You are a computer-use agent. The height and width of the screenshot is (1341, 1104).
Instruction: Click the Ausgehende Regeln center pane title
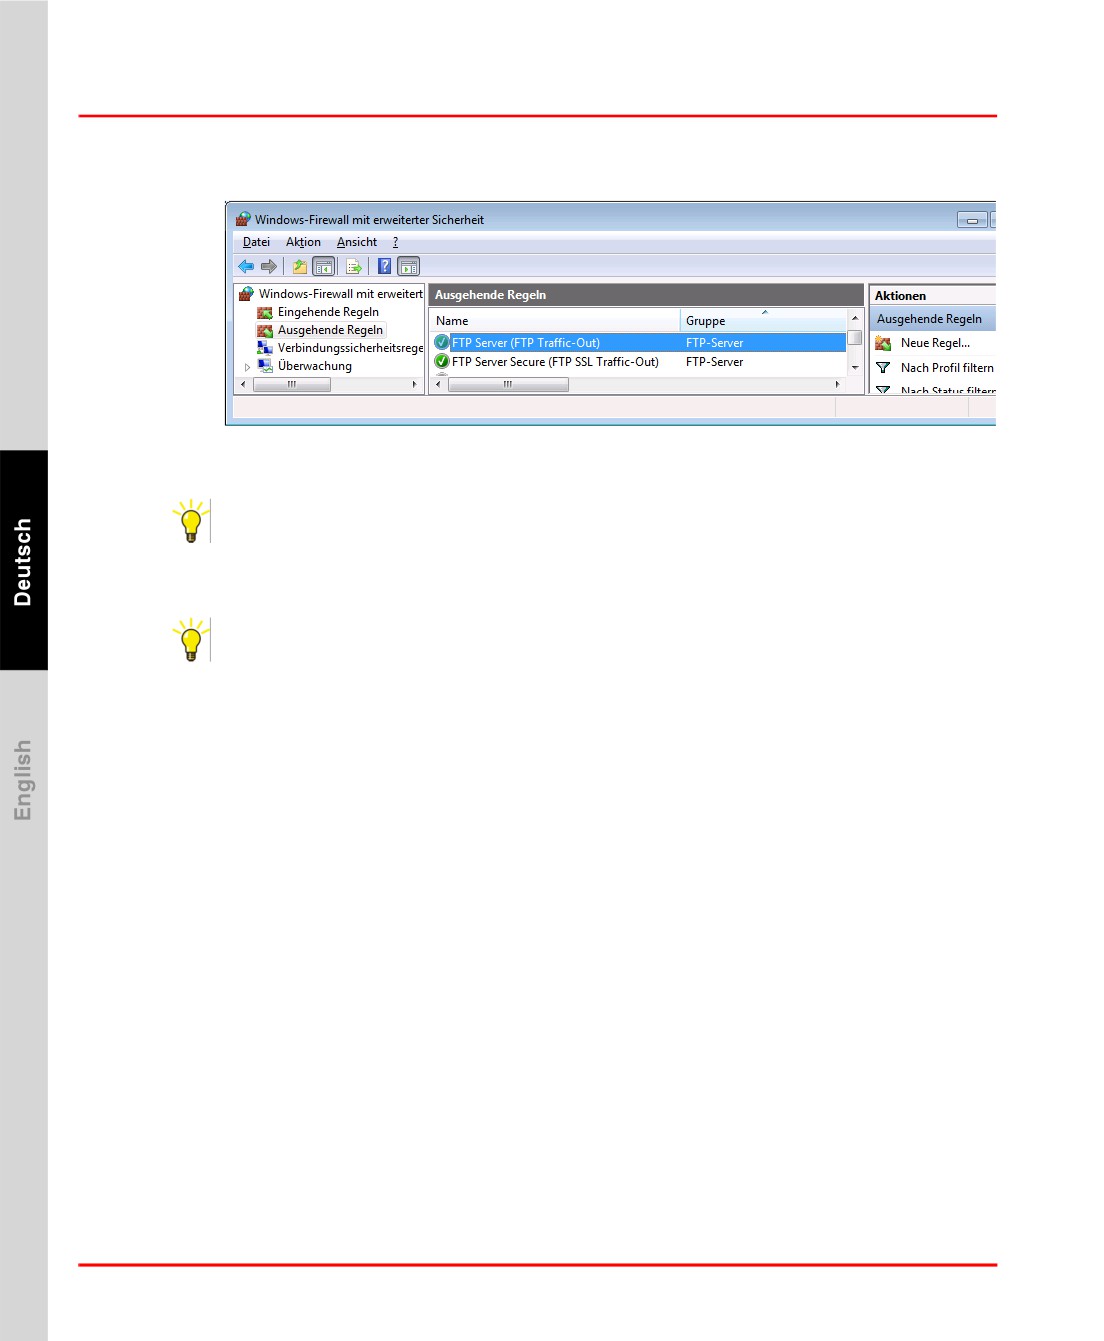646,295
